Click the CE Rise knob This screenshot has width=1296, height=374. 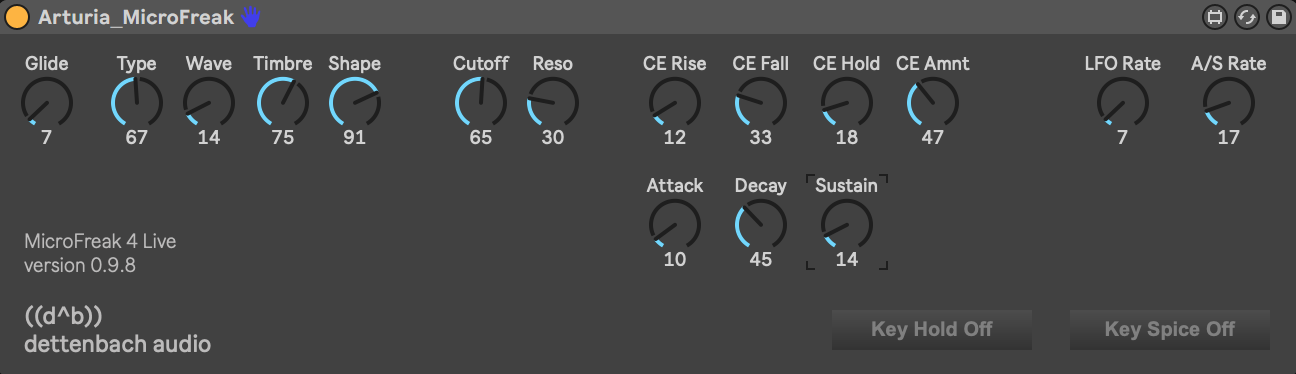[675, 103]
